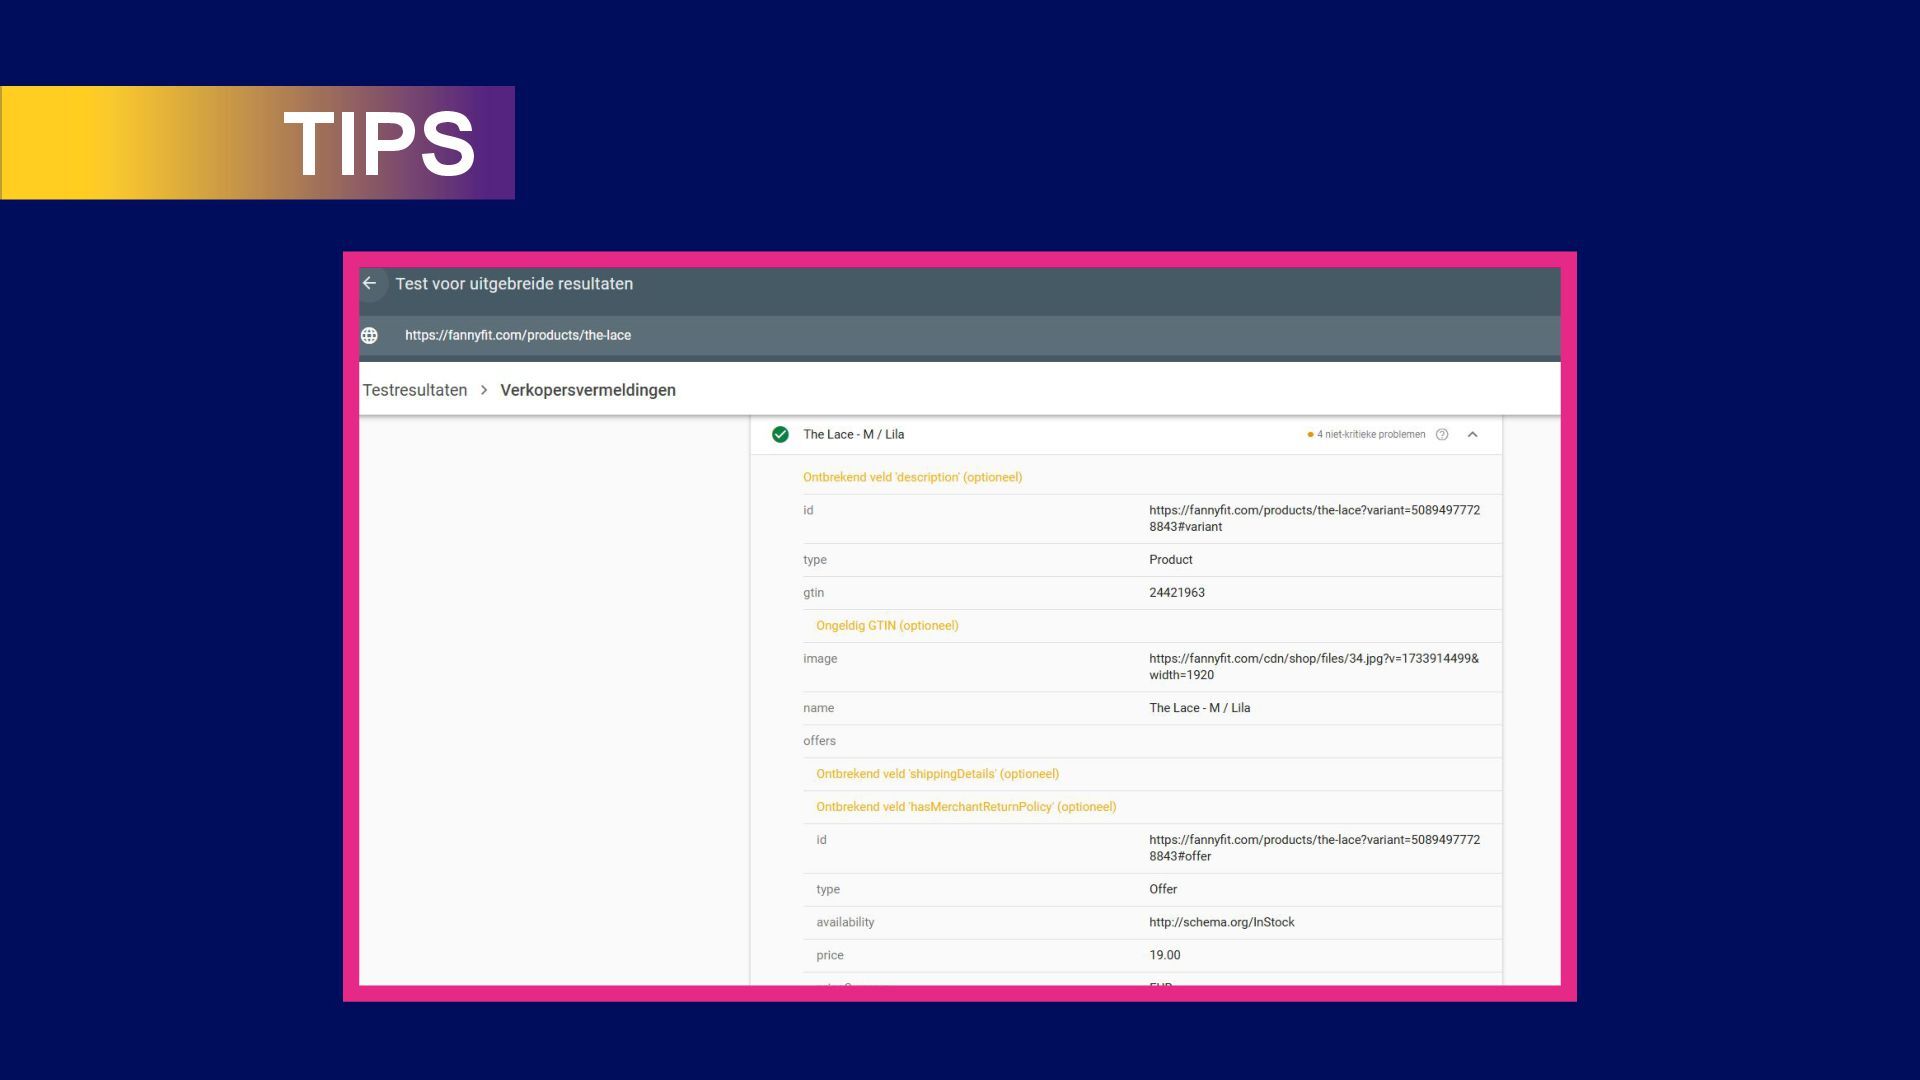Image resolution: width=1920 pixels, height=1080 pixels.
Task: Open the help question mark icon
Action: click(1442, 435)
